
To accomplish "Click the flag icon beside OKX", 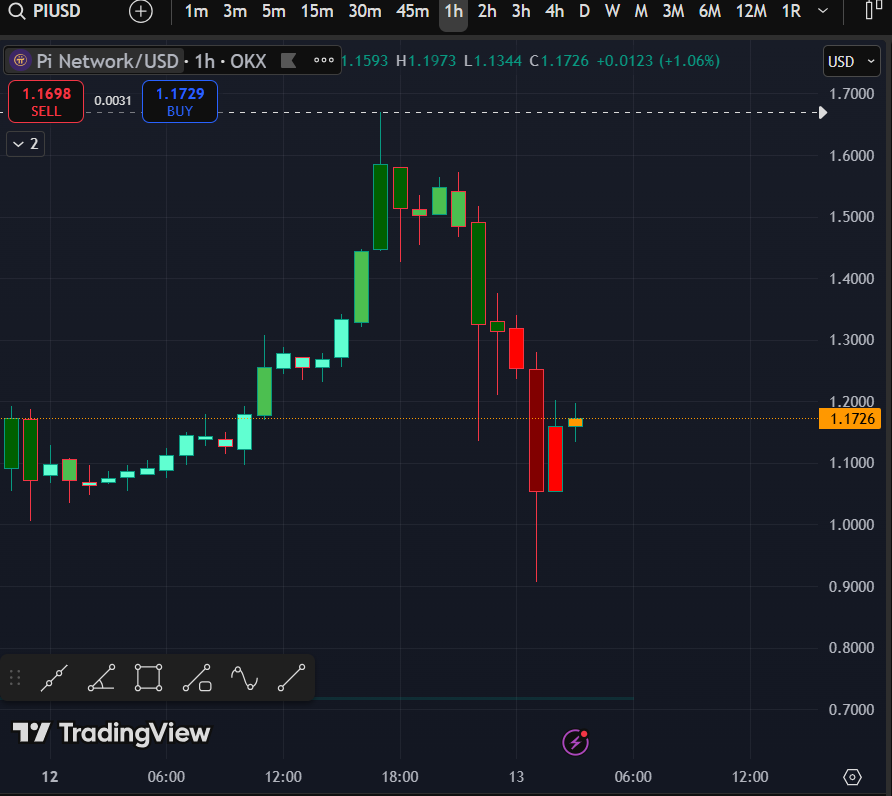I will pyautogui.click(x=288, y=60).
